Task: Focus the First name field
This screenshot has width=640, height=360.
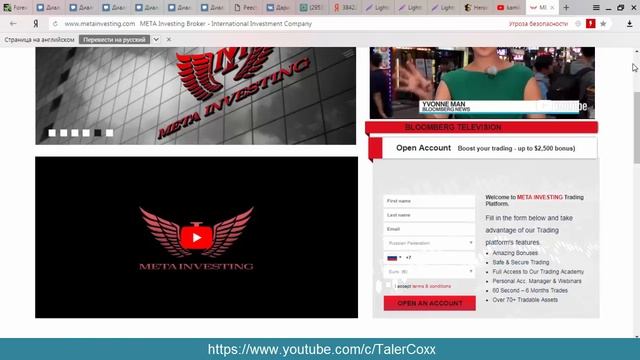Action: coord(429,201)
